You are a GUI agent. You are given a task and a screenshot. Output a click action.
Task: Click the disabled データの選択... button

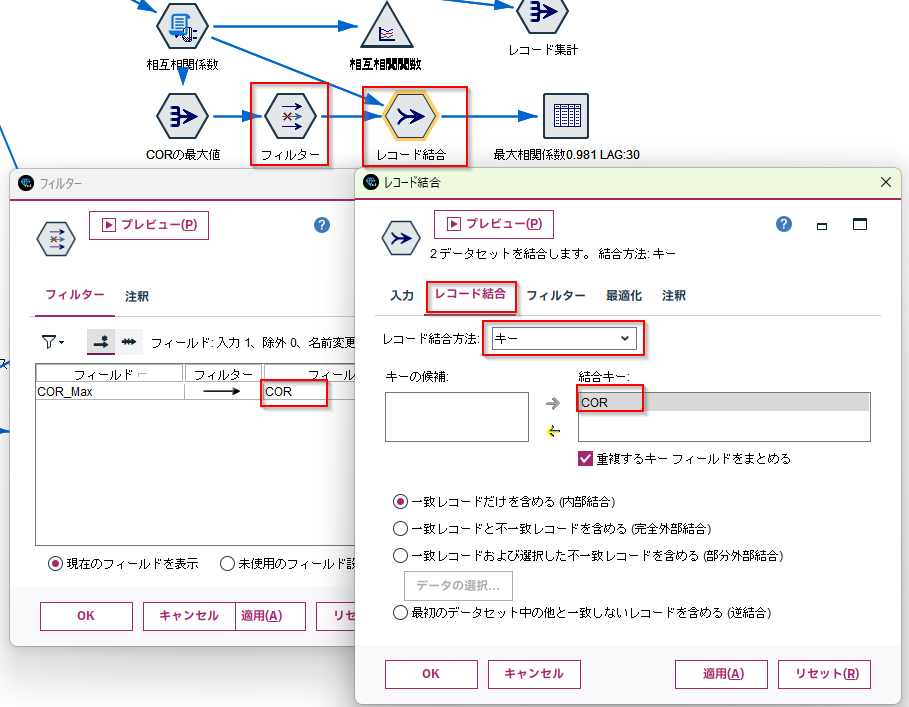(458, 585)
